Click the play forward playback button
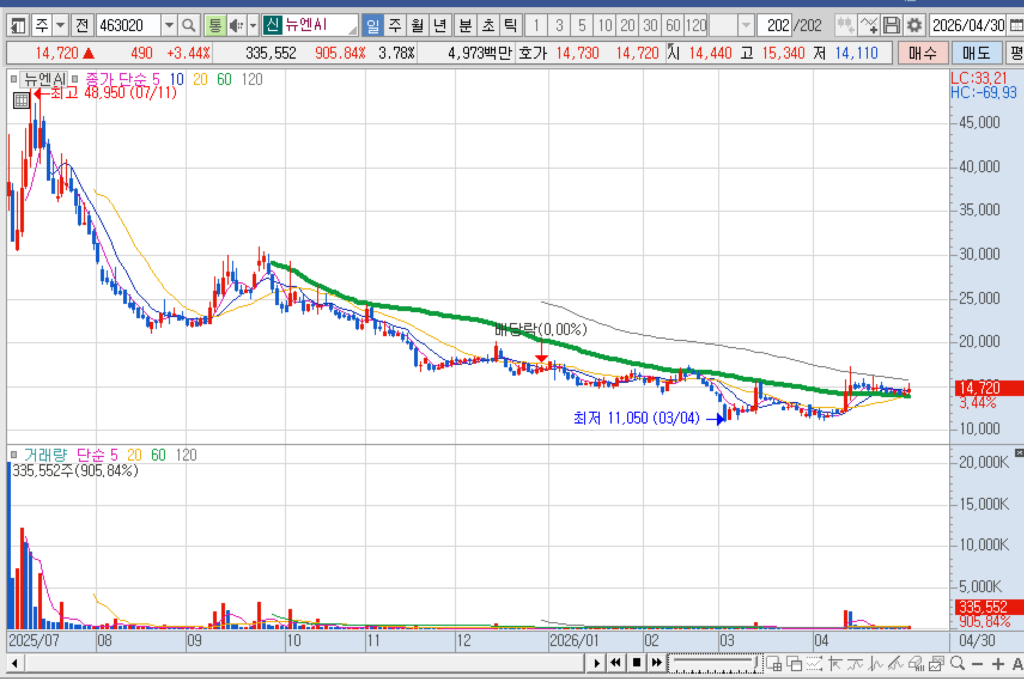 (596, 663)
